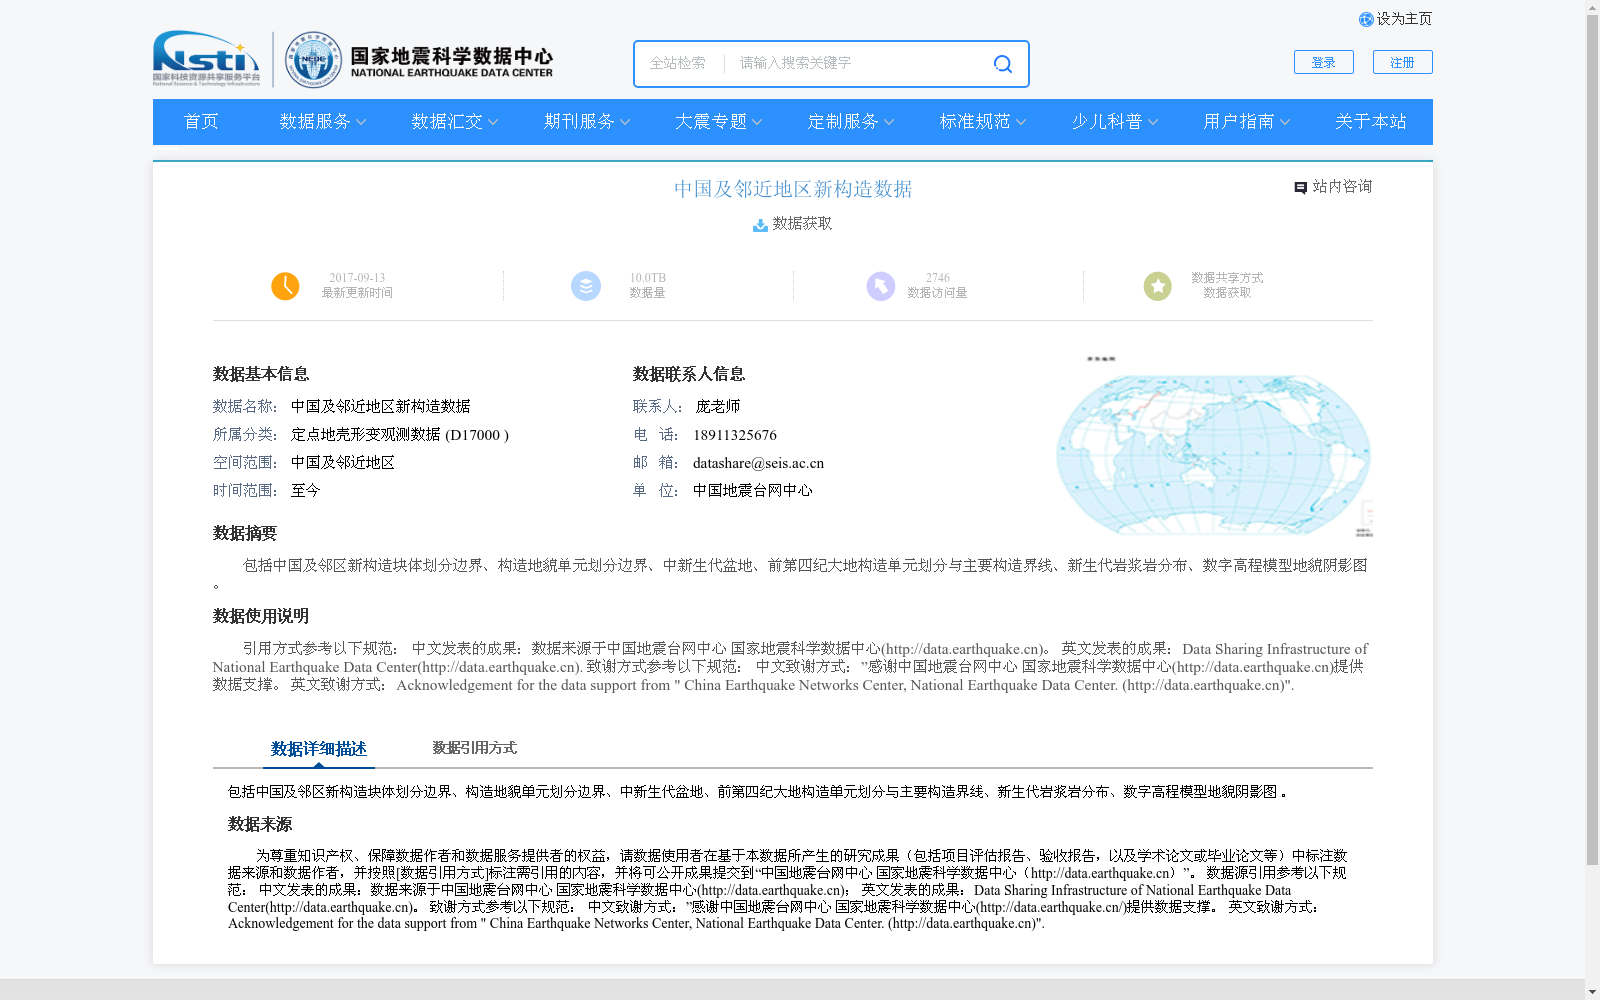
Task: Click the 设为主页 link
Action: 1404,19
